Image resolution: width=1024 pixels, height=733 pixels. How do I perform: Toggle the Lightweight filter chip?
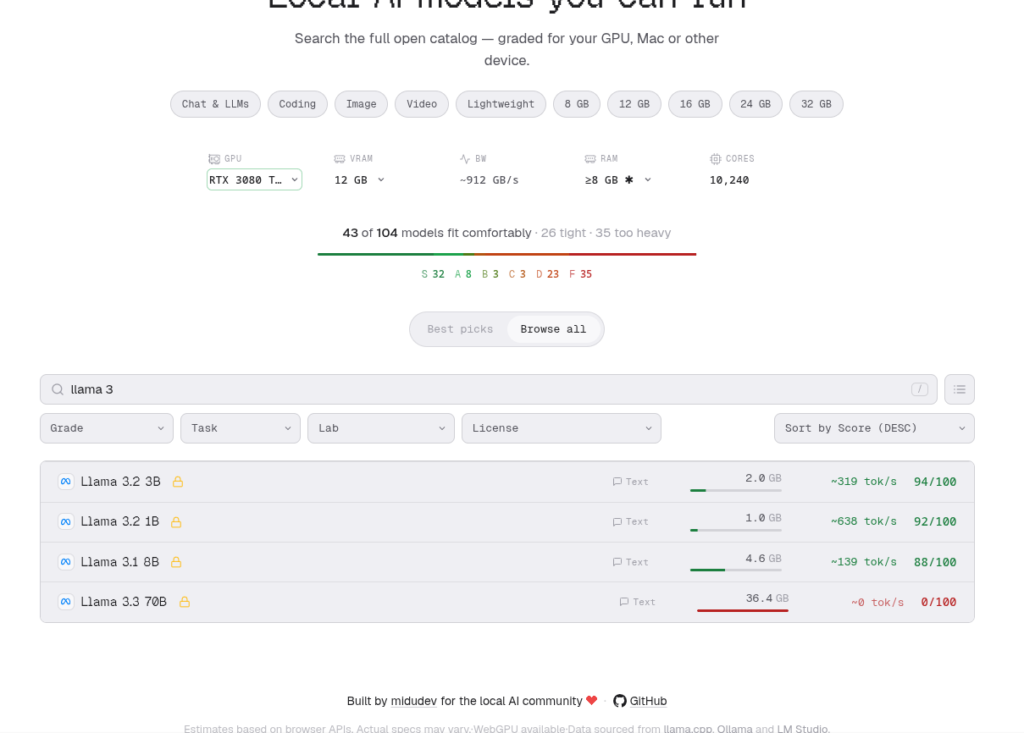[501, 104]
